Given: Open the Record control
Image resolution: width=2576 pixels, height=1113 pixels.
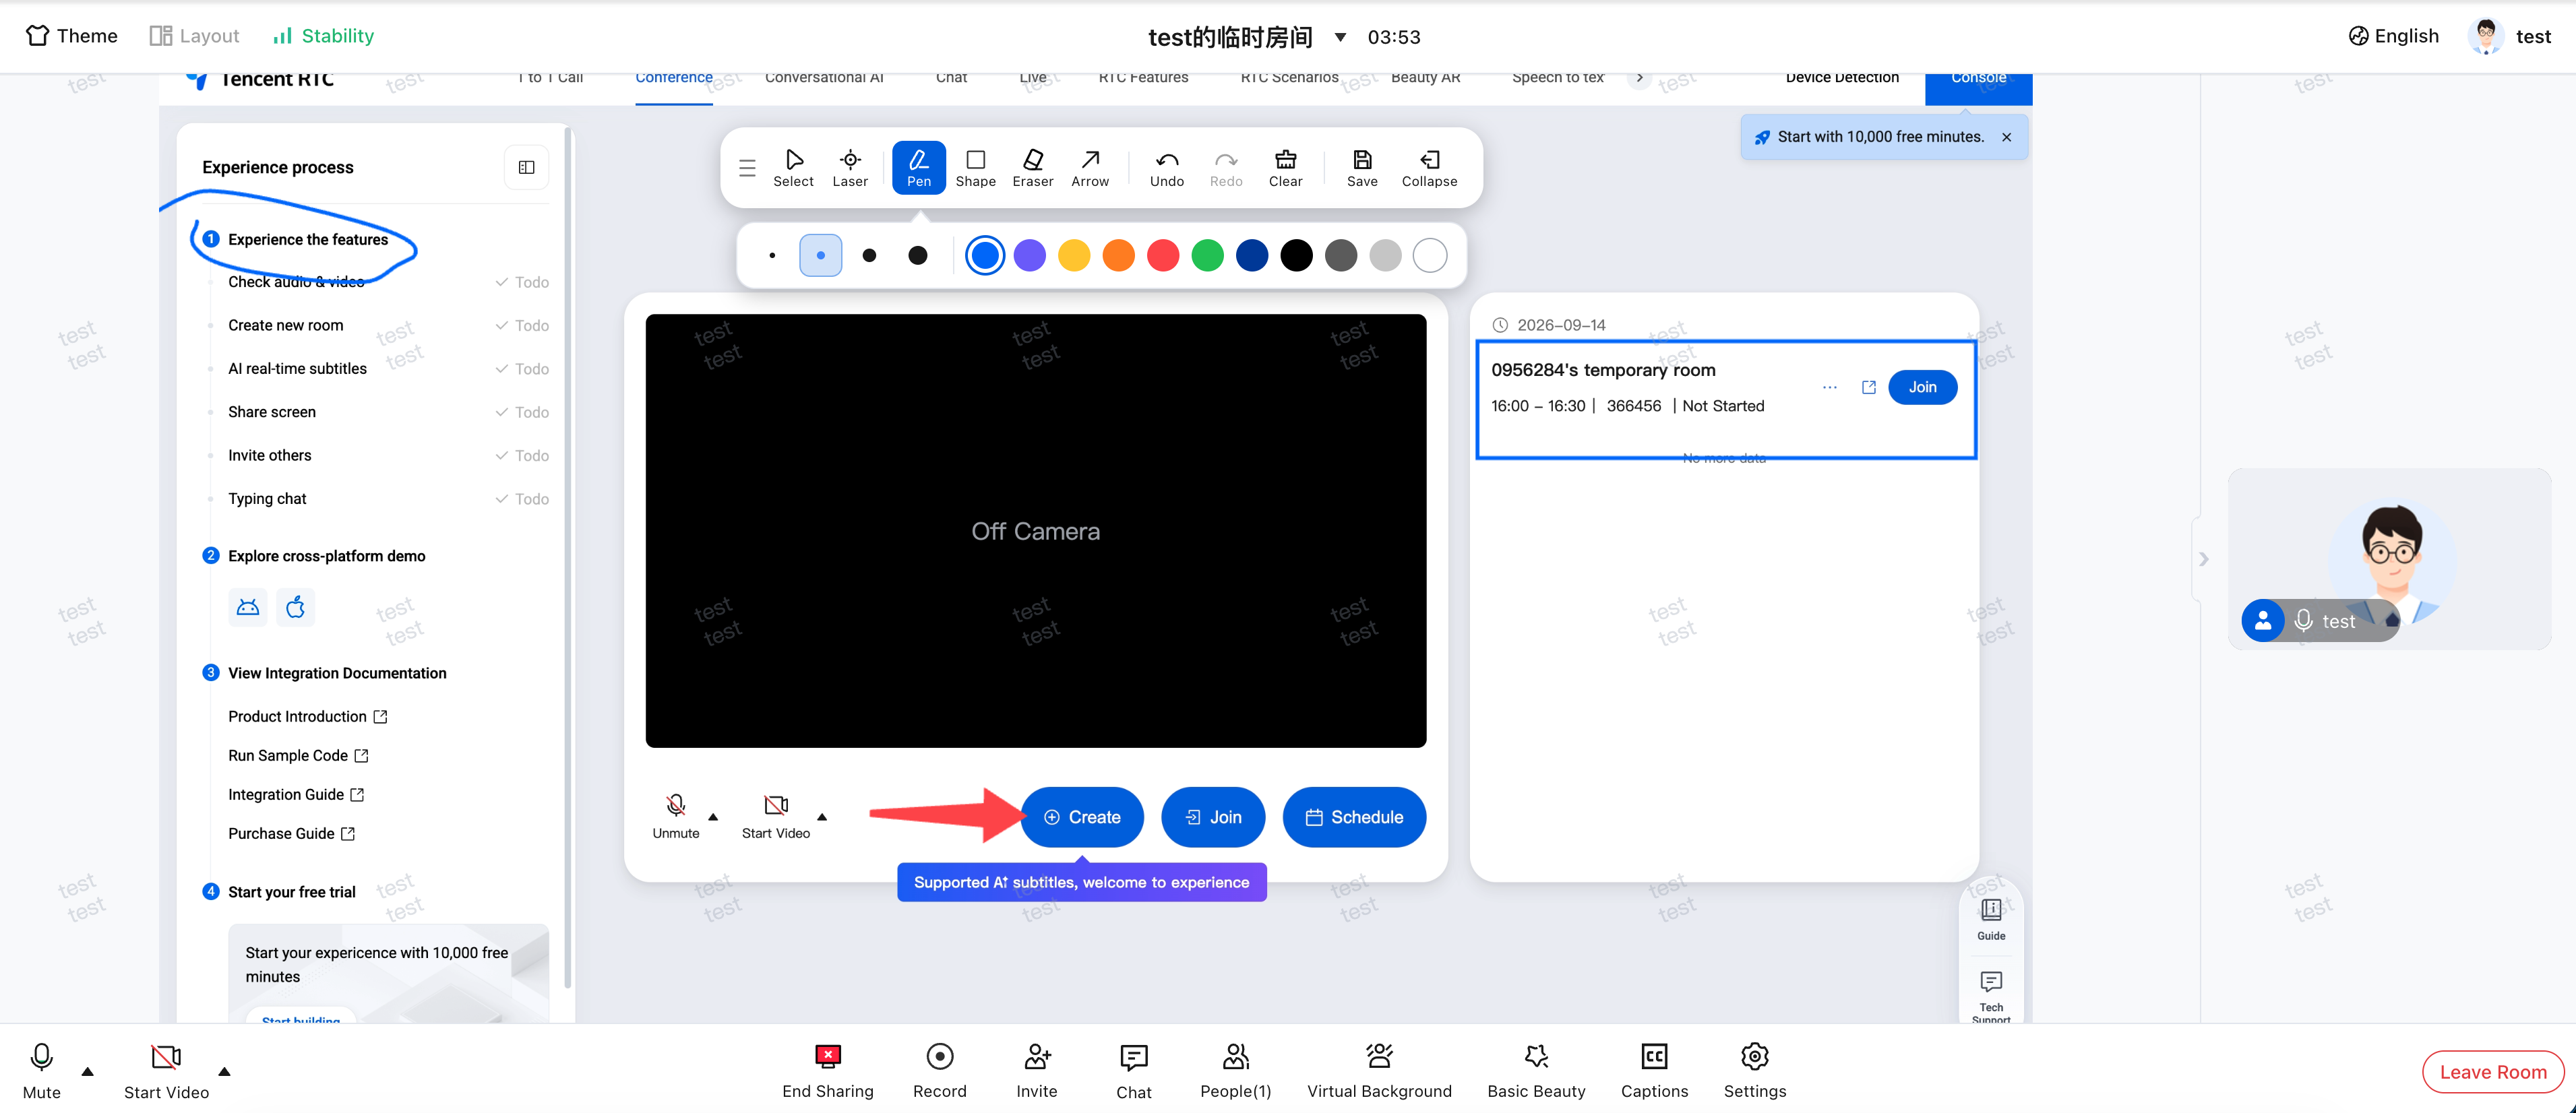Looking at the screenshot, I should (x=939, y=1070).
